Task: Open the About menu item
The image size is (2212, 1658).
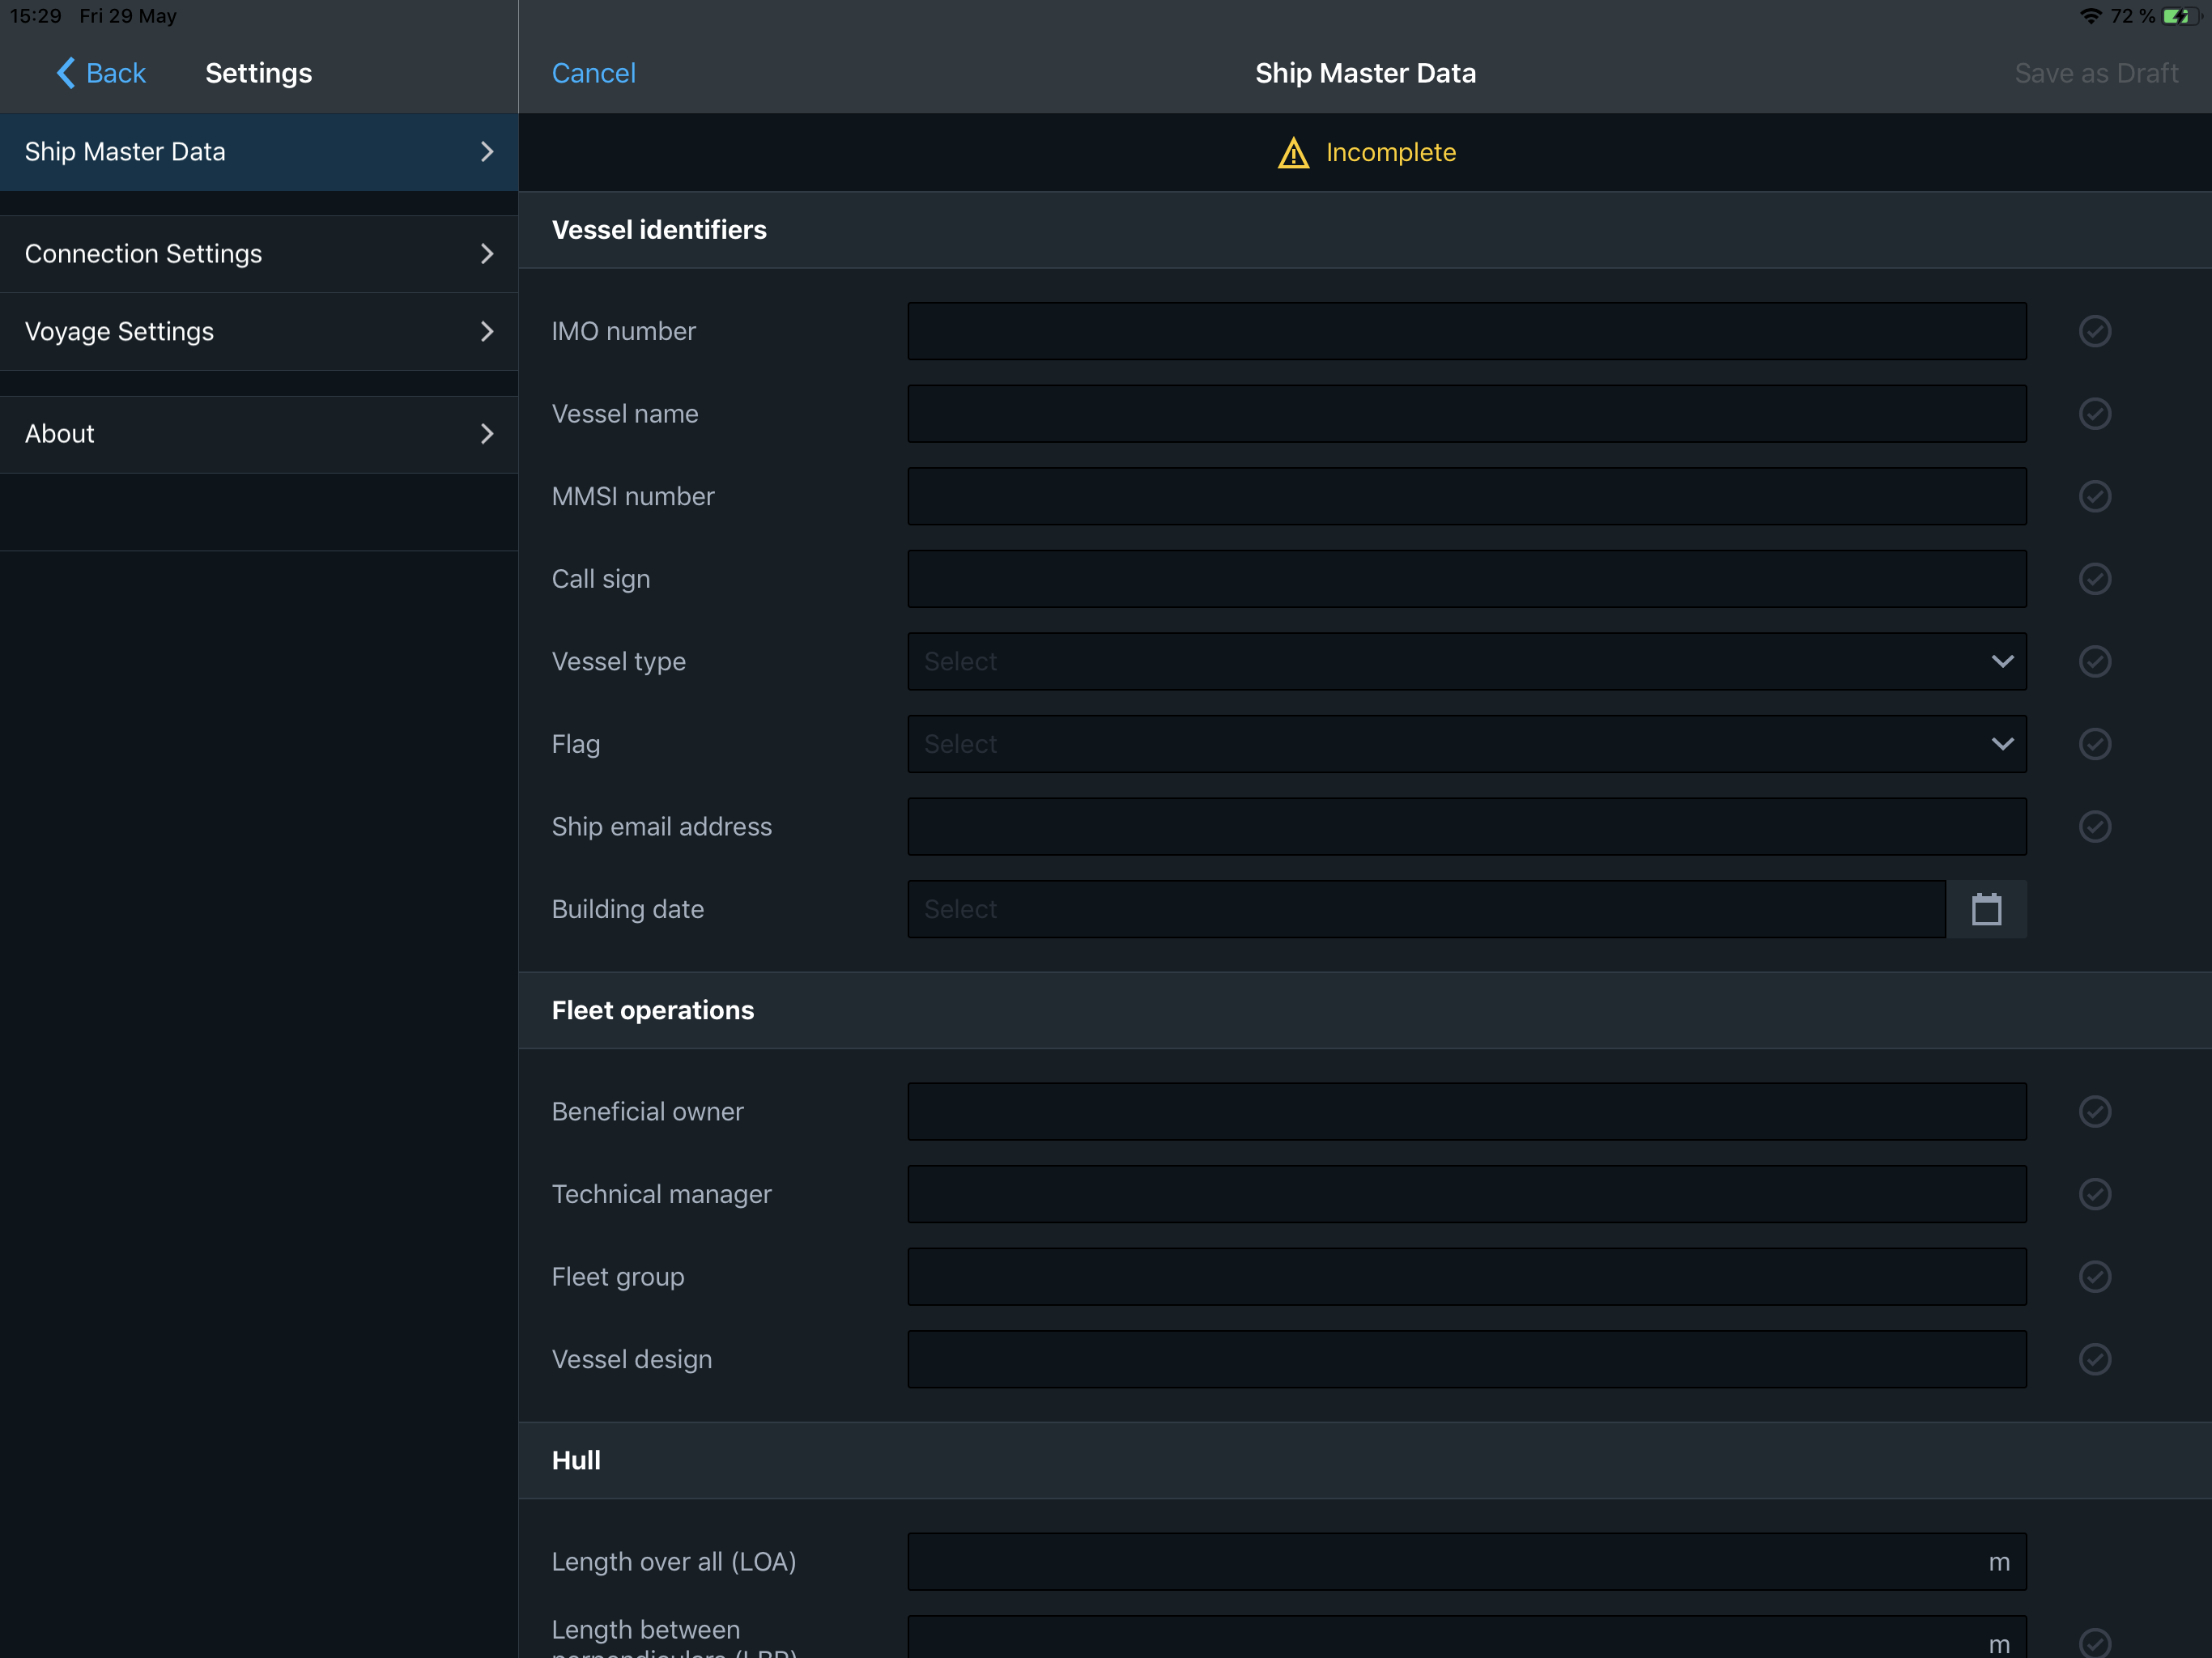Action: [x=259, y=434]
